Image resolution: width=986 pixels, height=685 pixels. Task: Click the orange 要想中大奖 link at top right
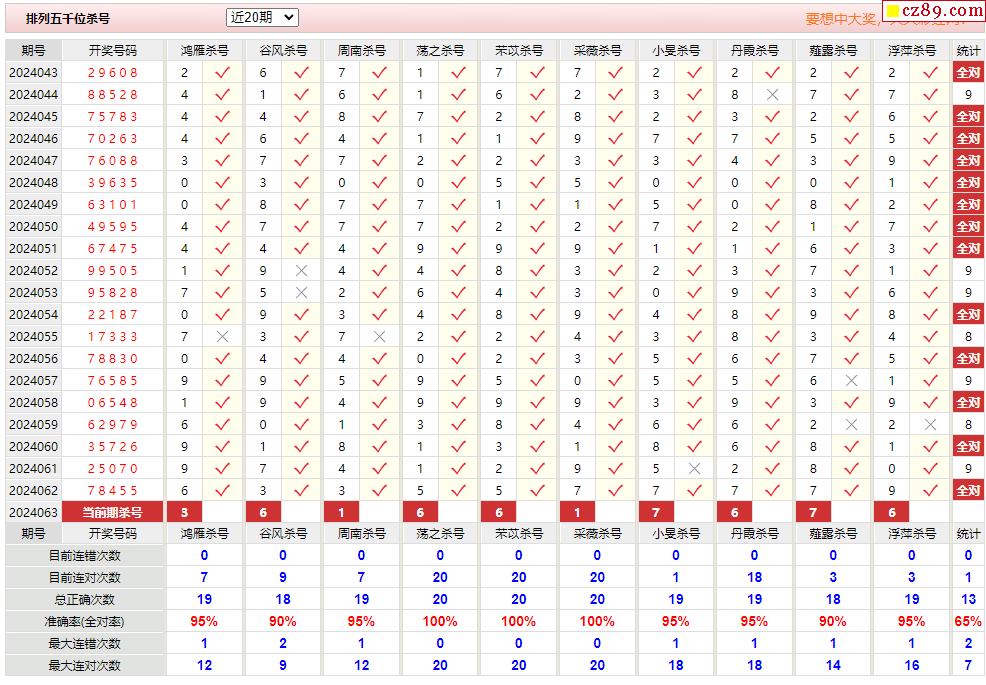pyautogui.click(x=840, y=19)
